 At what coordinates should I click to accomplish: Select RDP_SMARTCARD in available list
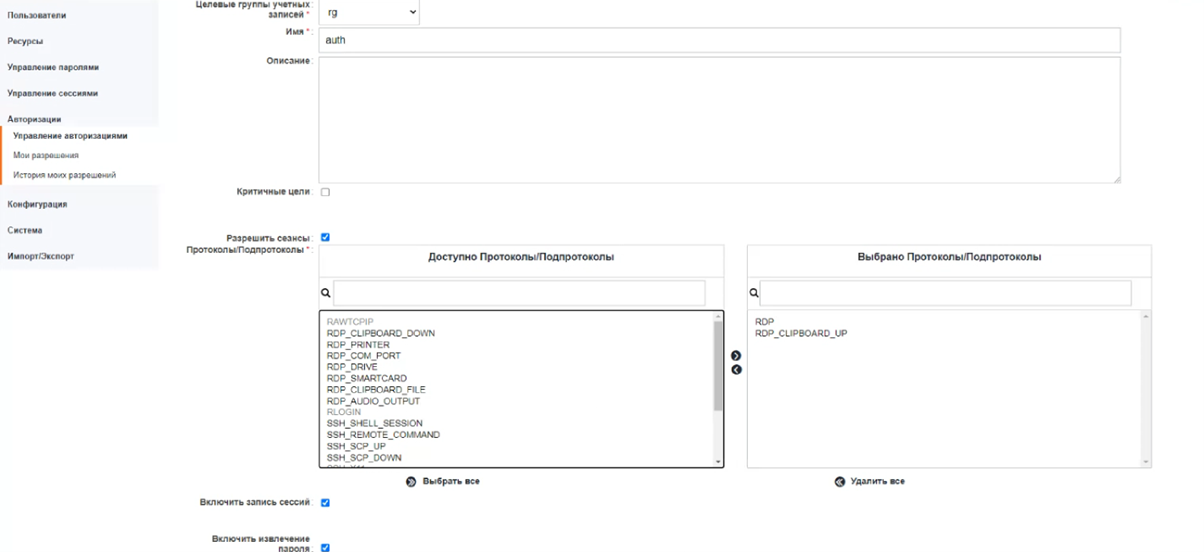tap(366, 378)
